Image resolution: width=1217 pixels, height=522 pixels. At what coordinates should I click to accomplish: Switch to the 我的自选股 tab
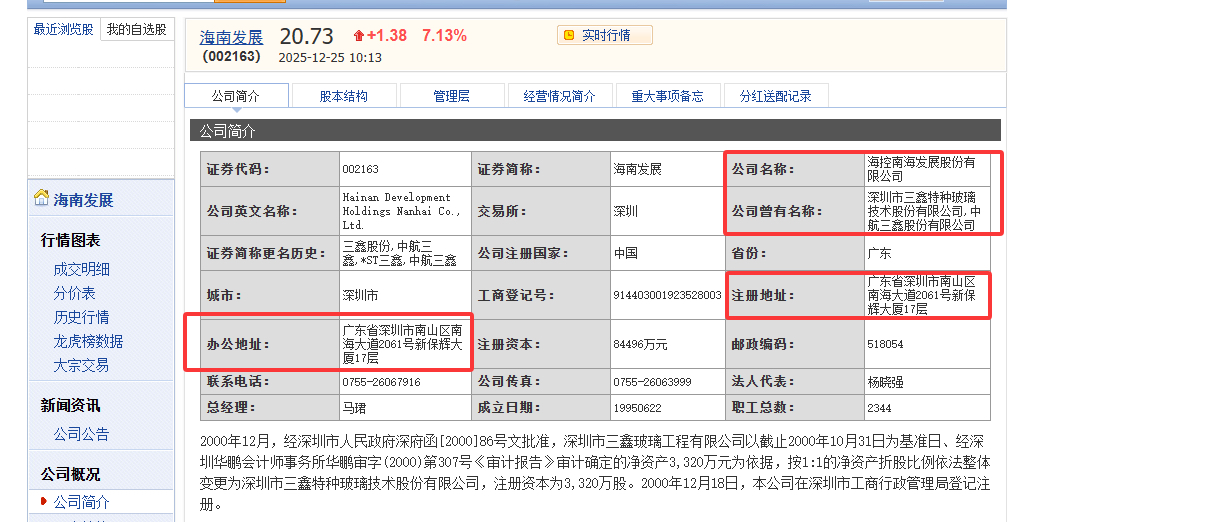pyautogui.click(x=136, y=30)
